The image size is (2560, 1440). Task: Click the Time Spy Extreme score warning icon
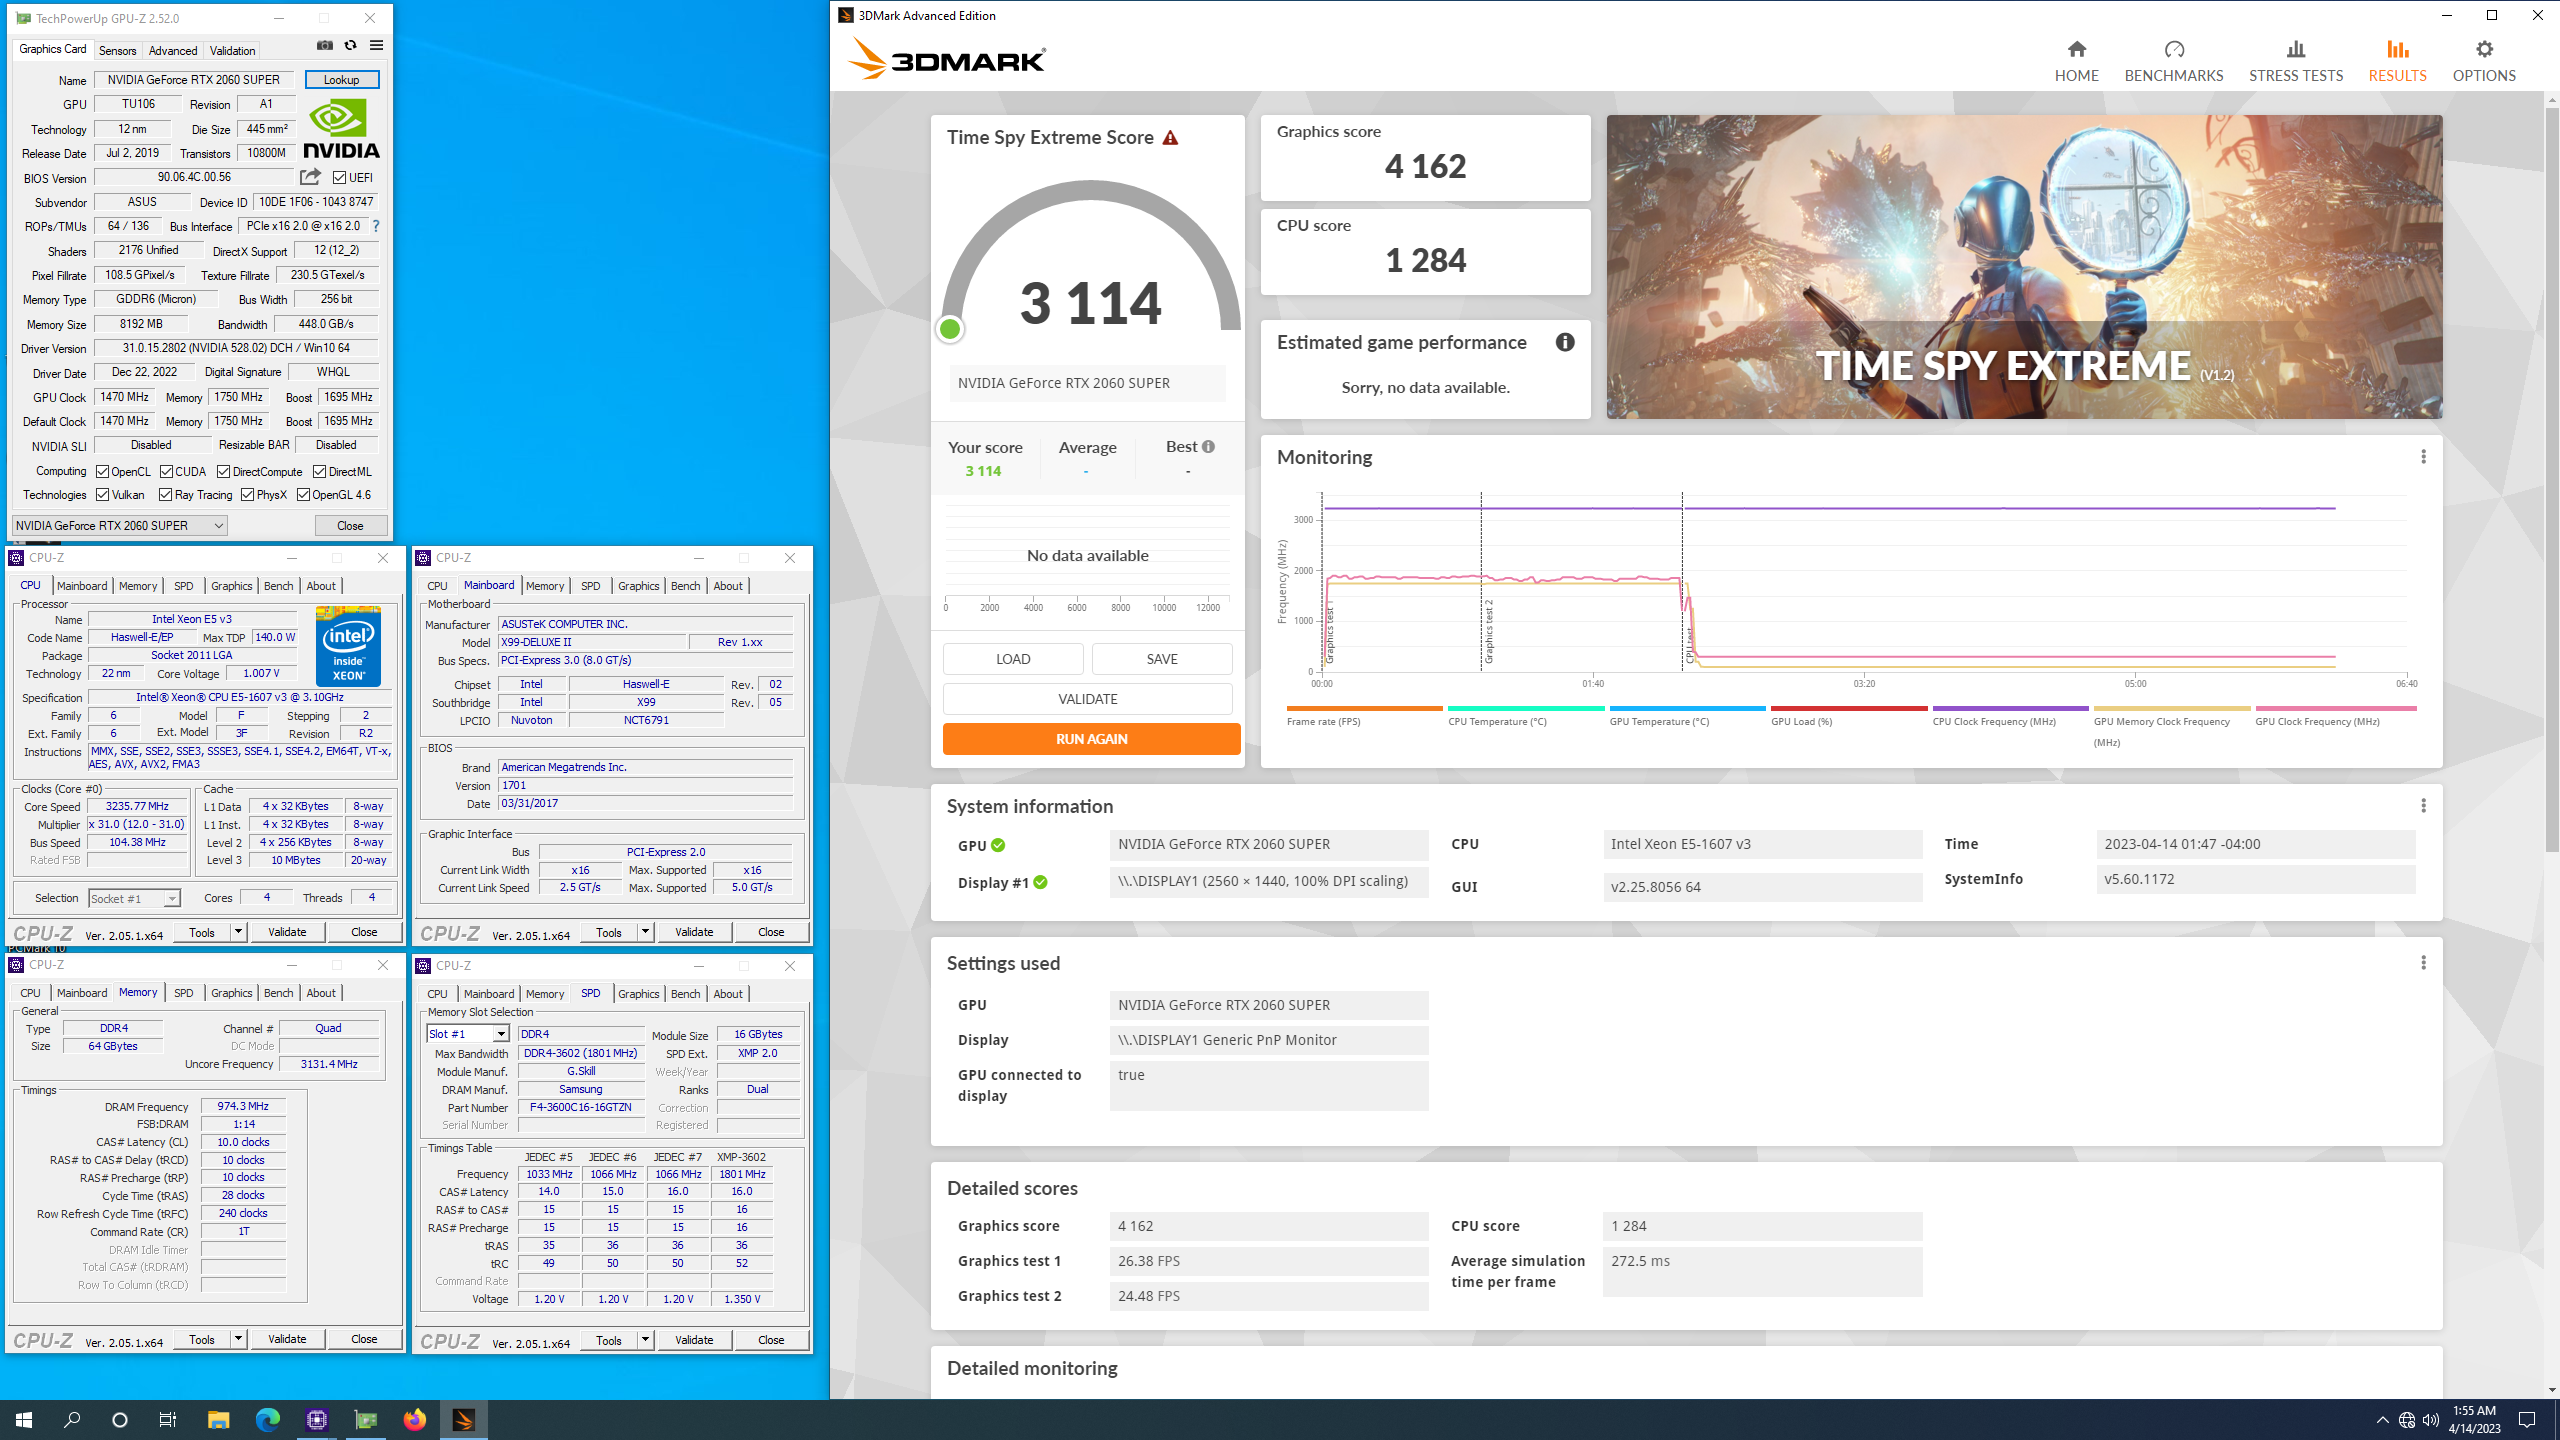point(1170,137)
